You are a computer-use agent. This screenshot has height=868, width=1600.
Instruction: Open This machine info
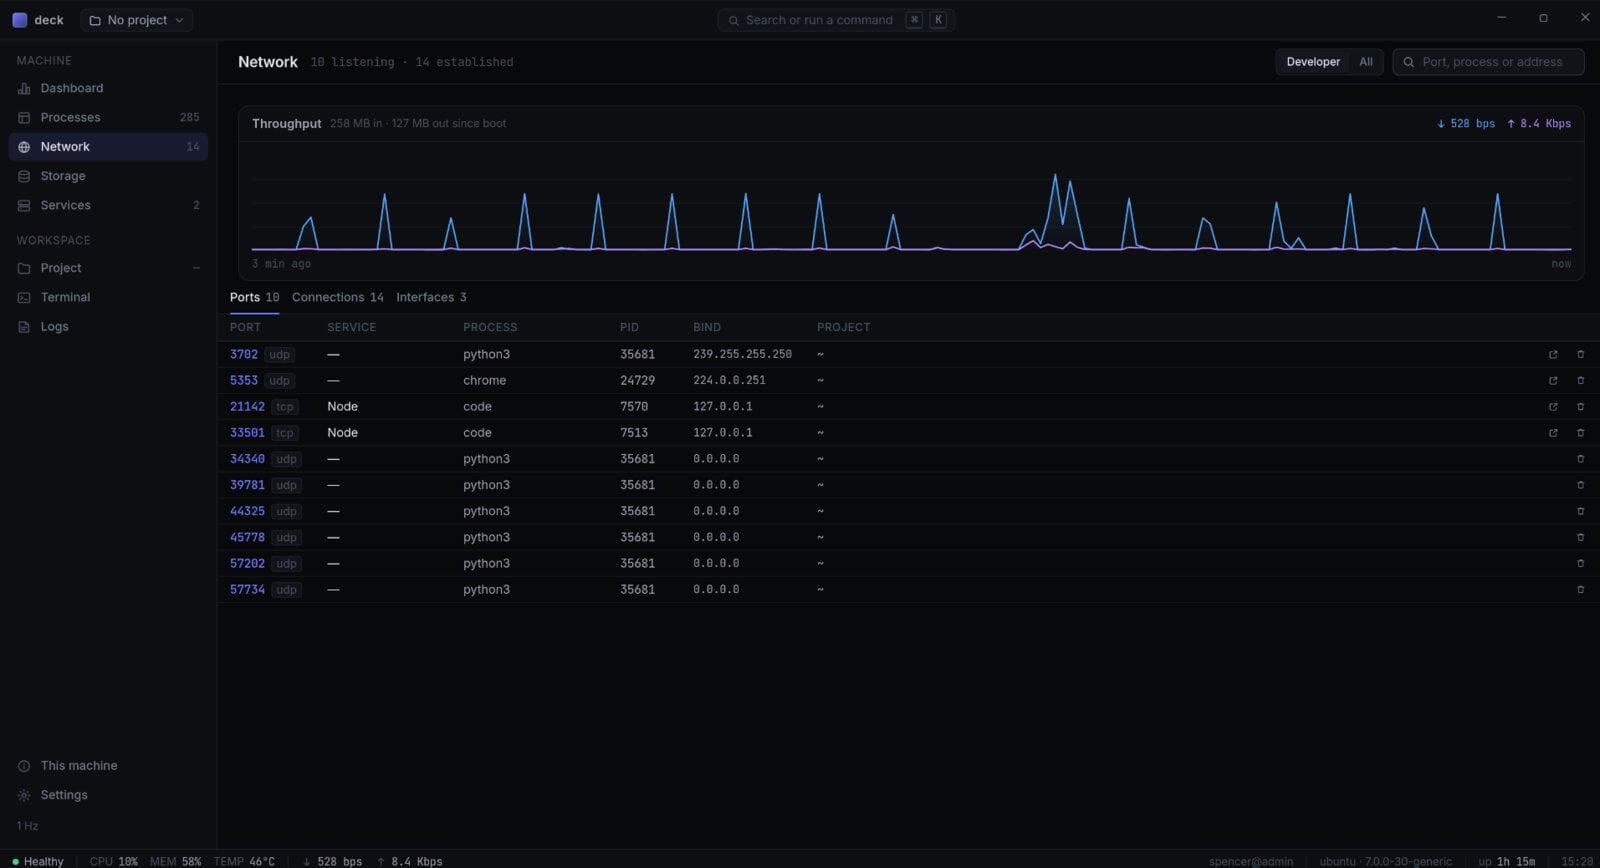pyautogui.click(x=108, y=766)
